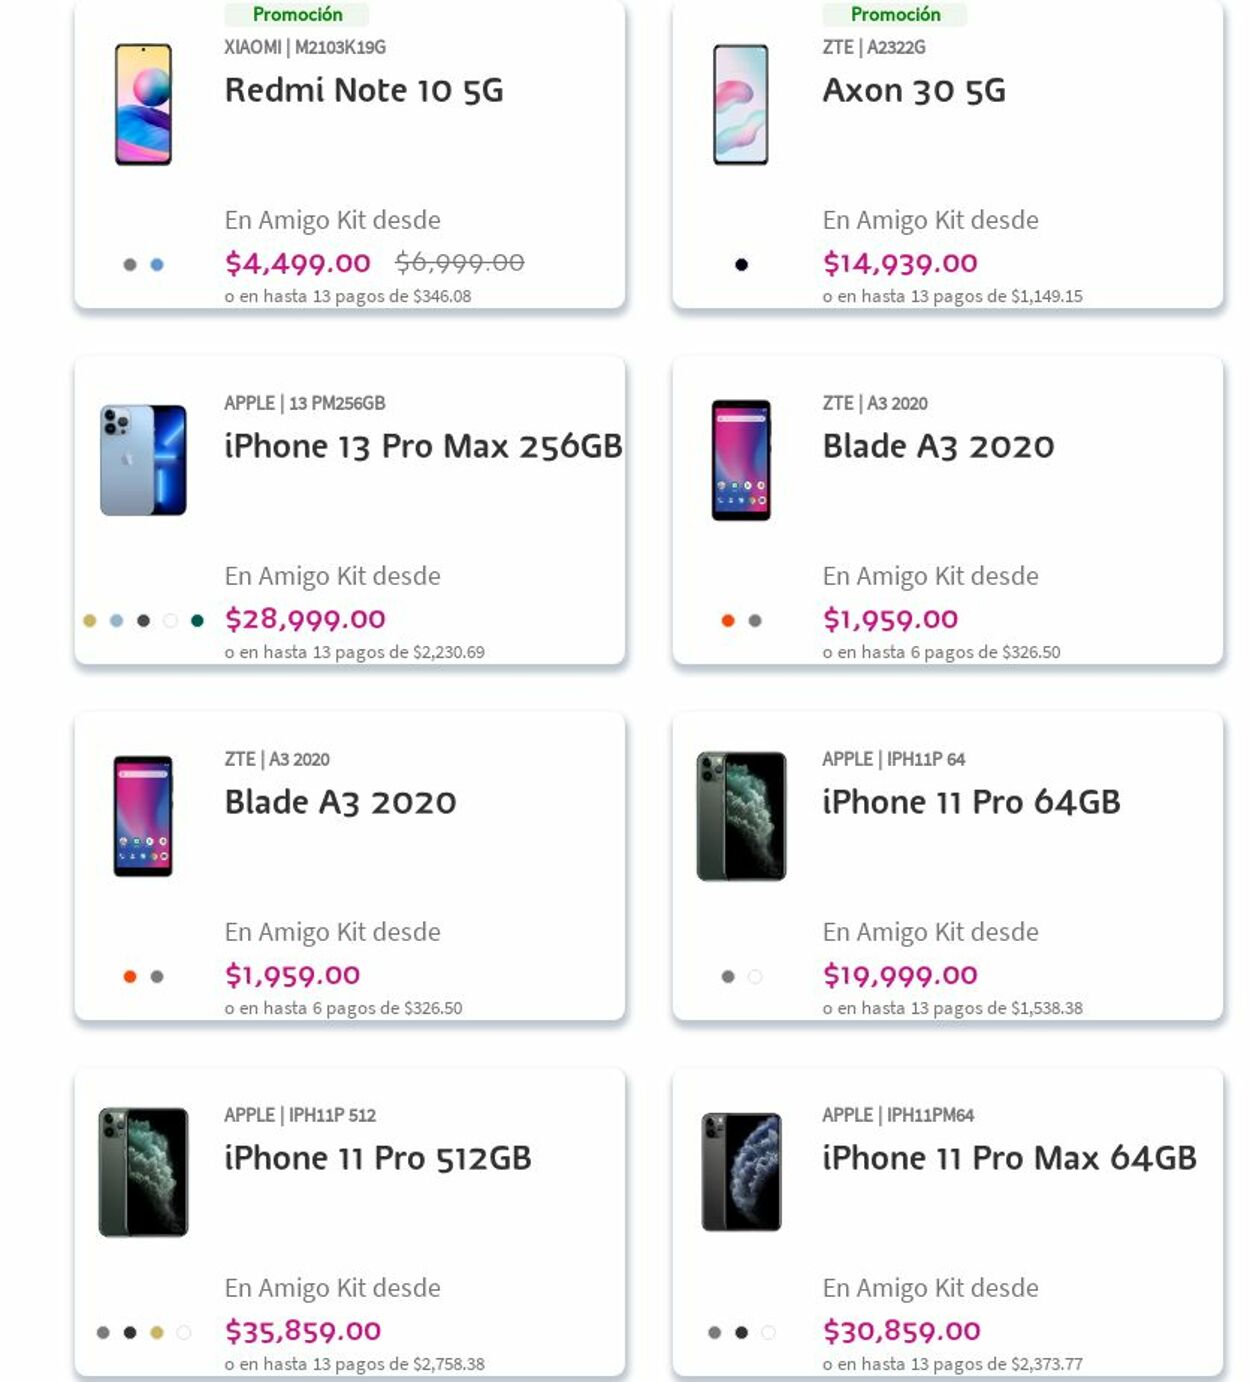Select the black color dot for Axon 30 5G
This screenshot has width=1250, height=1382.
click(x=741, y=265)
